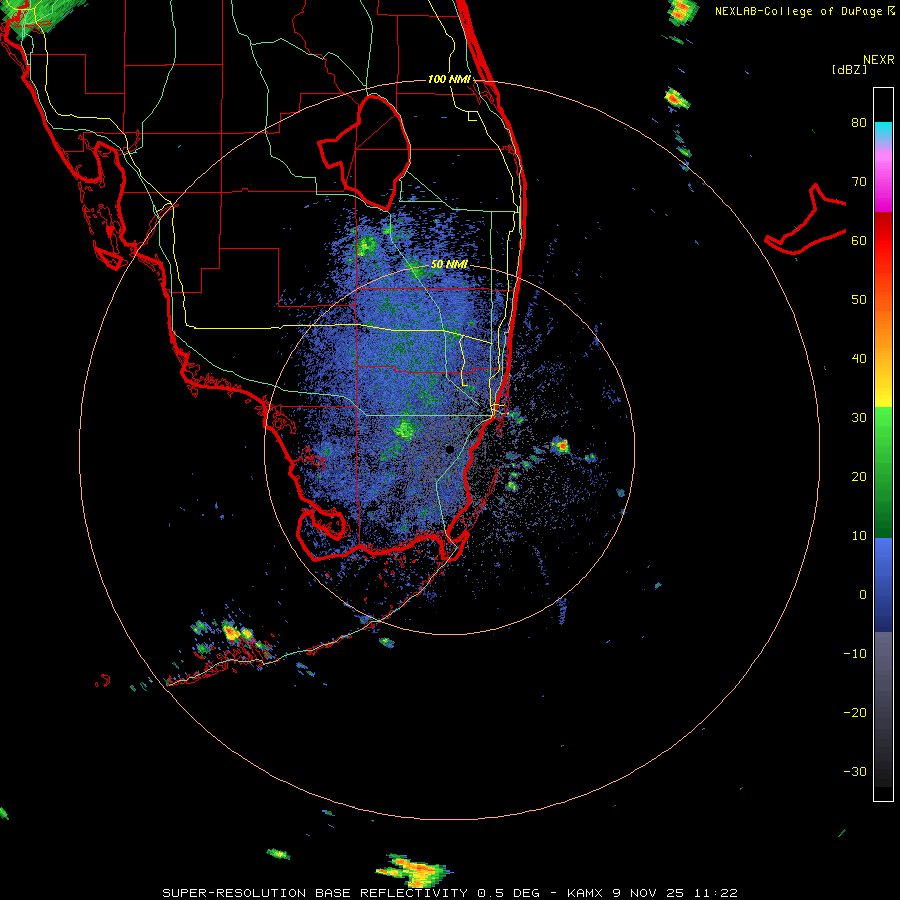Image resolution: width=900 pixels, height=900 pixels.
Task: Select the 50 value on the dBZ scale
Action: (859, 300)
